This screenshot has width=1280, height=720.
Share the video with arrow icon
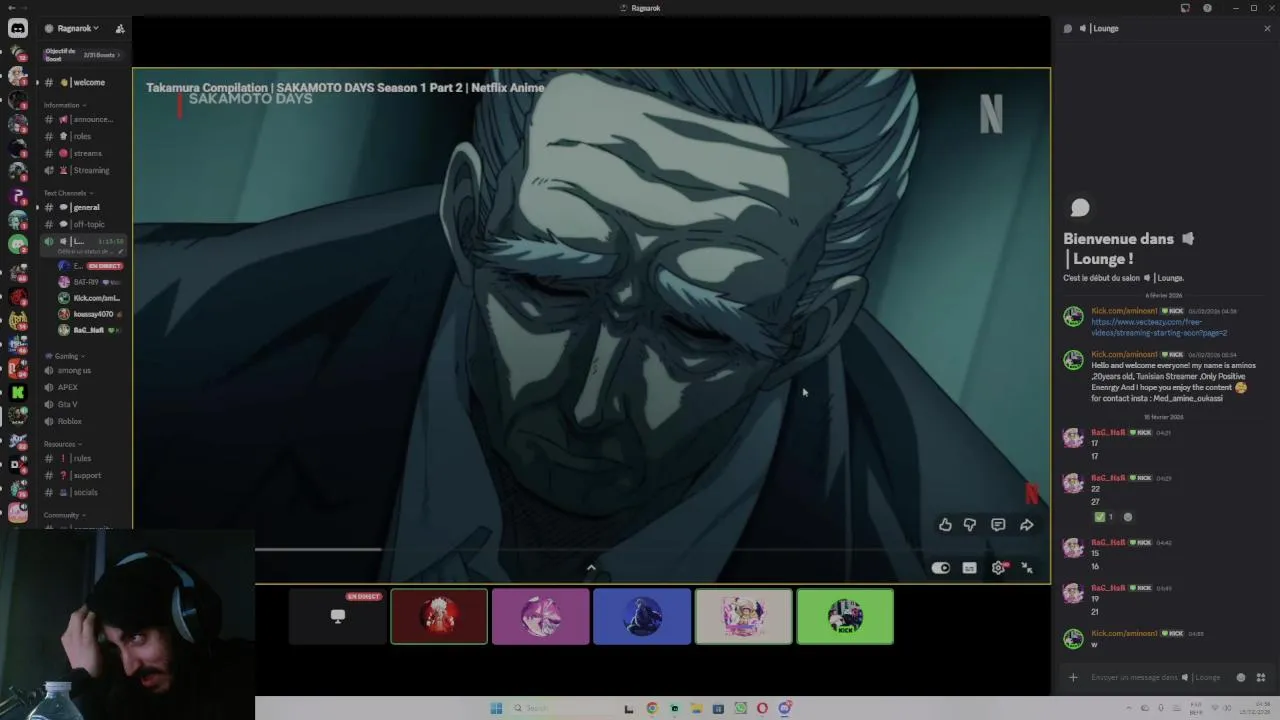click(1026, 525)
